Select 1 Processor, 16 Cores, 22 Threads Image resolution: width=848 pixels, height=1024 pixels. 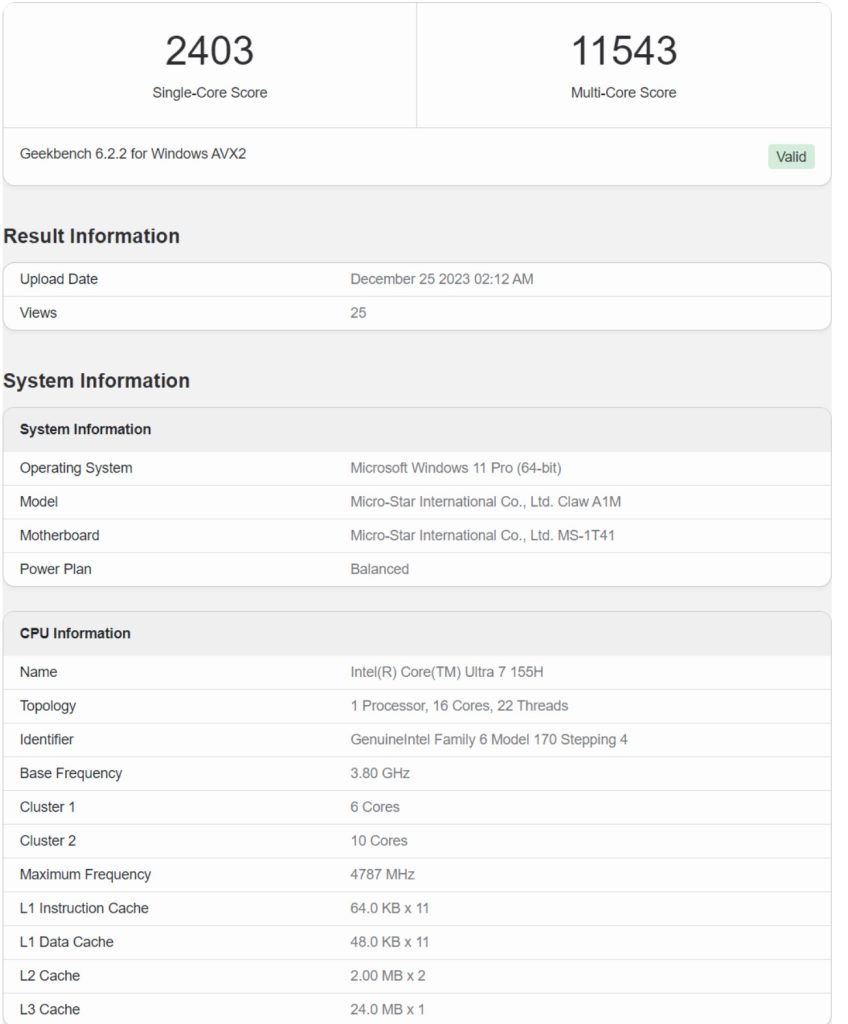[459, 706]
